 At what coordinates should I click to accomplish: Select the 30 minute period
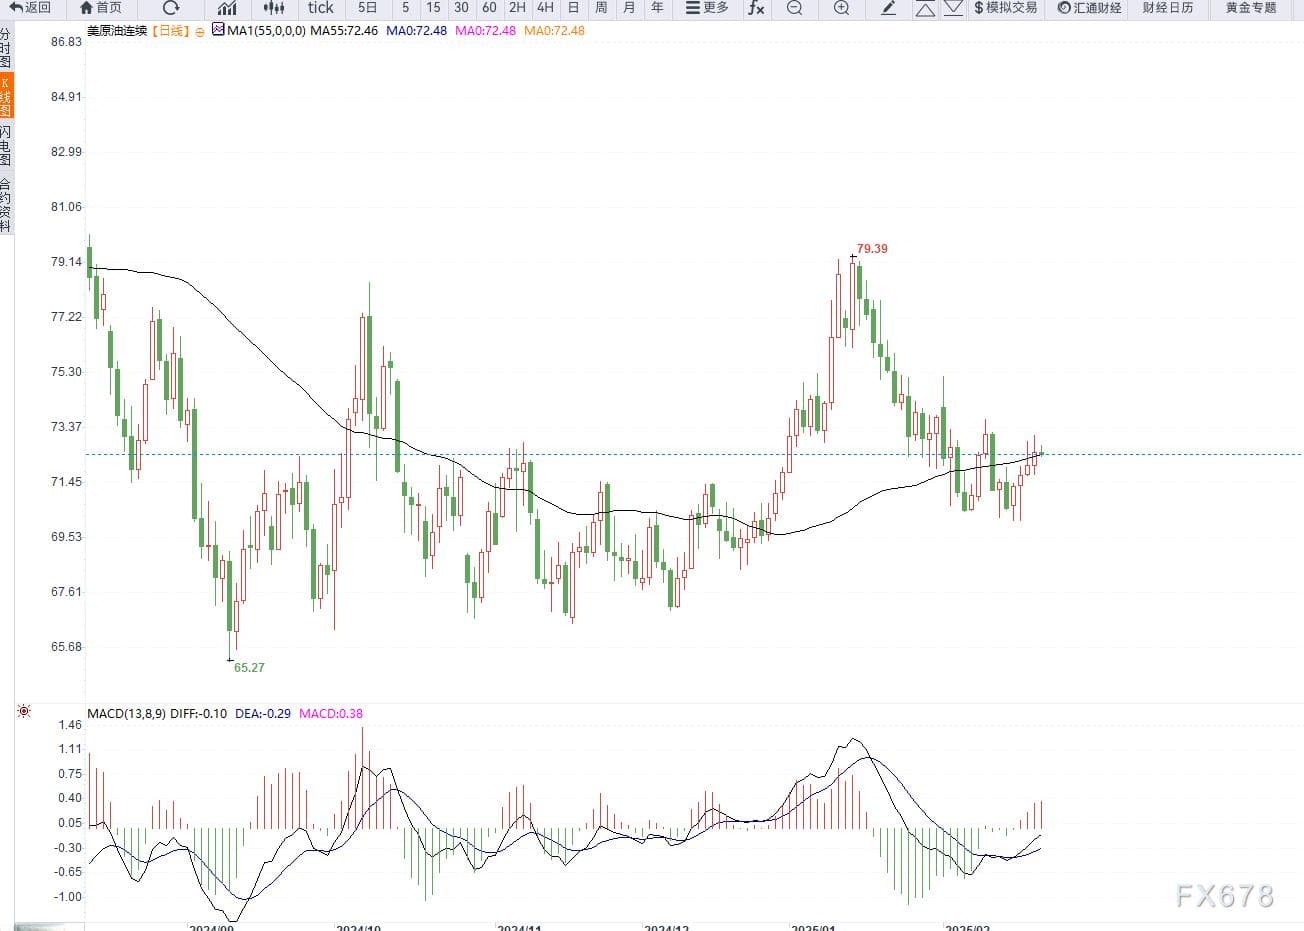click(x=461, y=8)
